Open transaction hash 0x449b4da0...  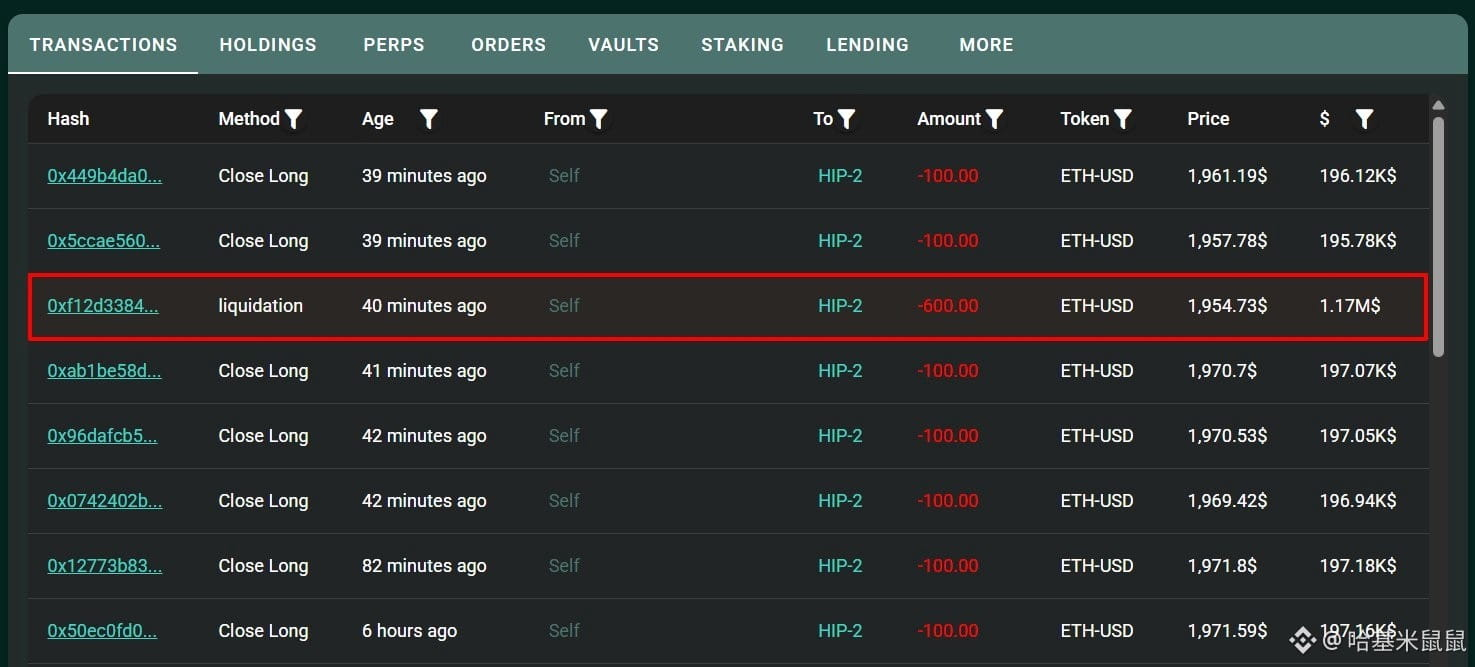pyautogui.click(x=105, y=176)
